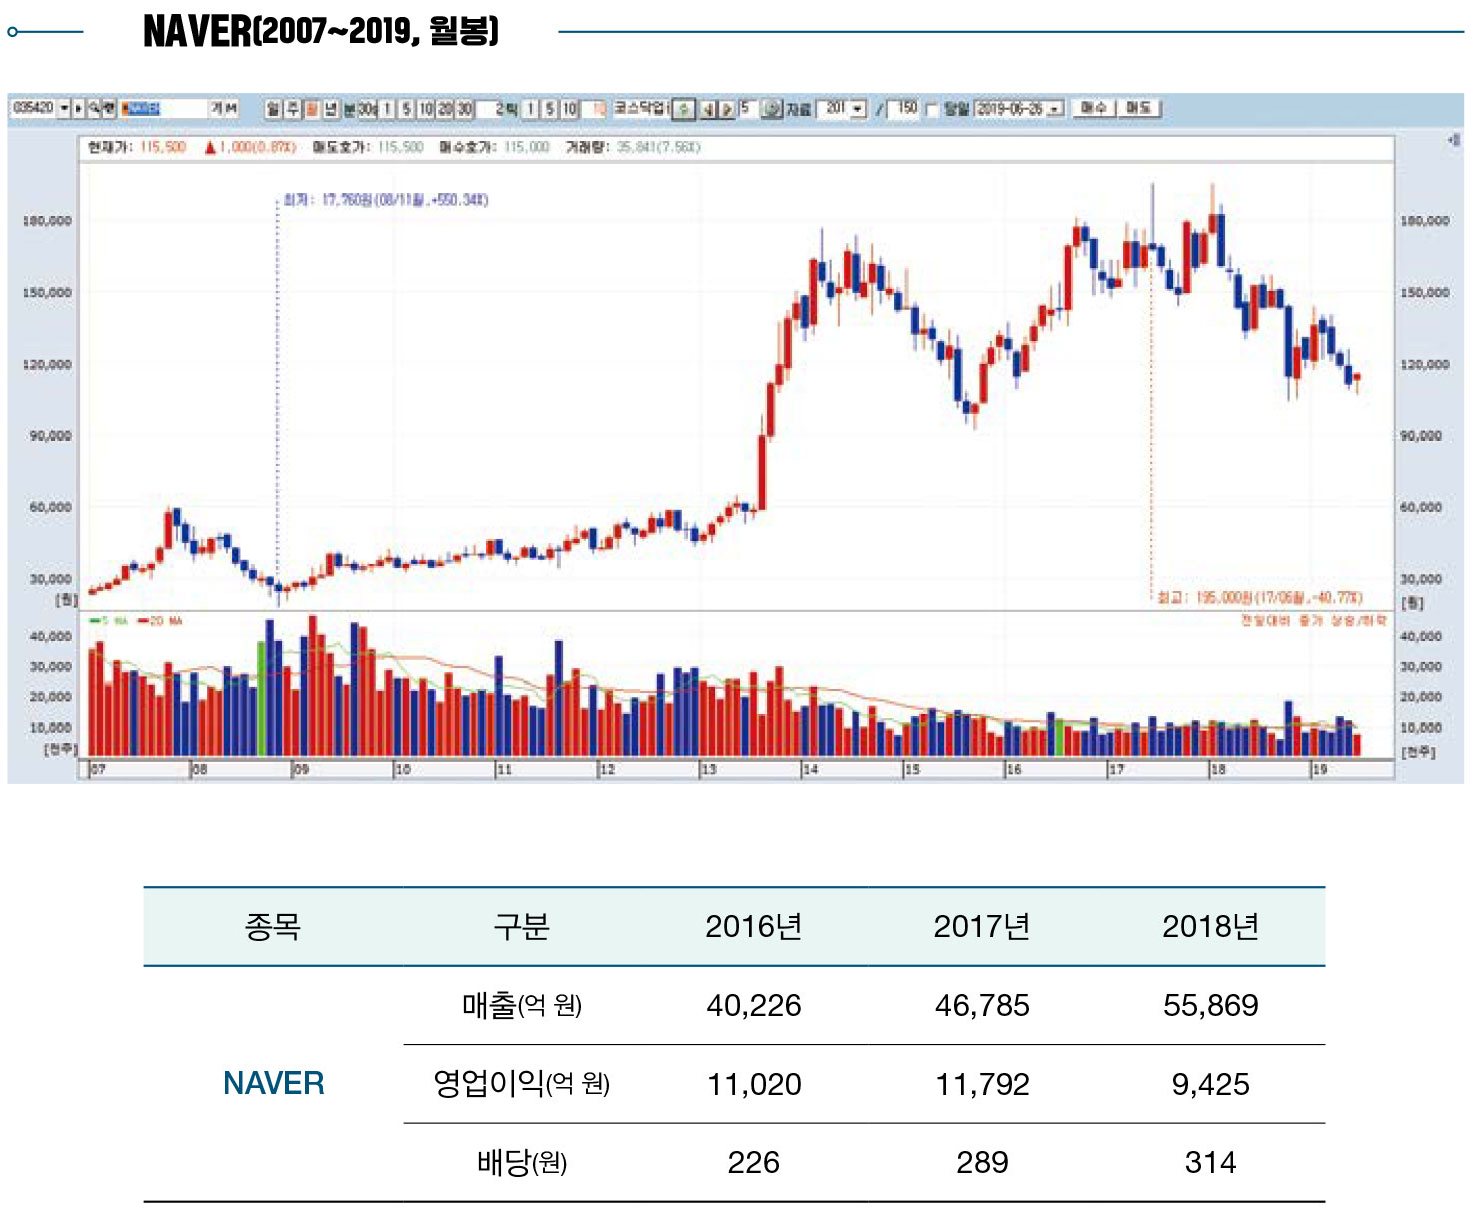Viewport: 1470px width, 1219px height.
Task: Select the minute (분) chart button
Action: pyautogui.click(x=349, y=109)
